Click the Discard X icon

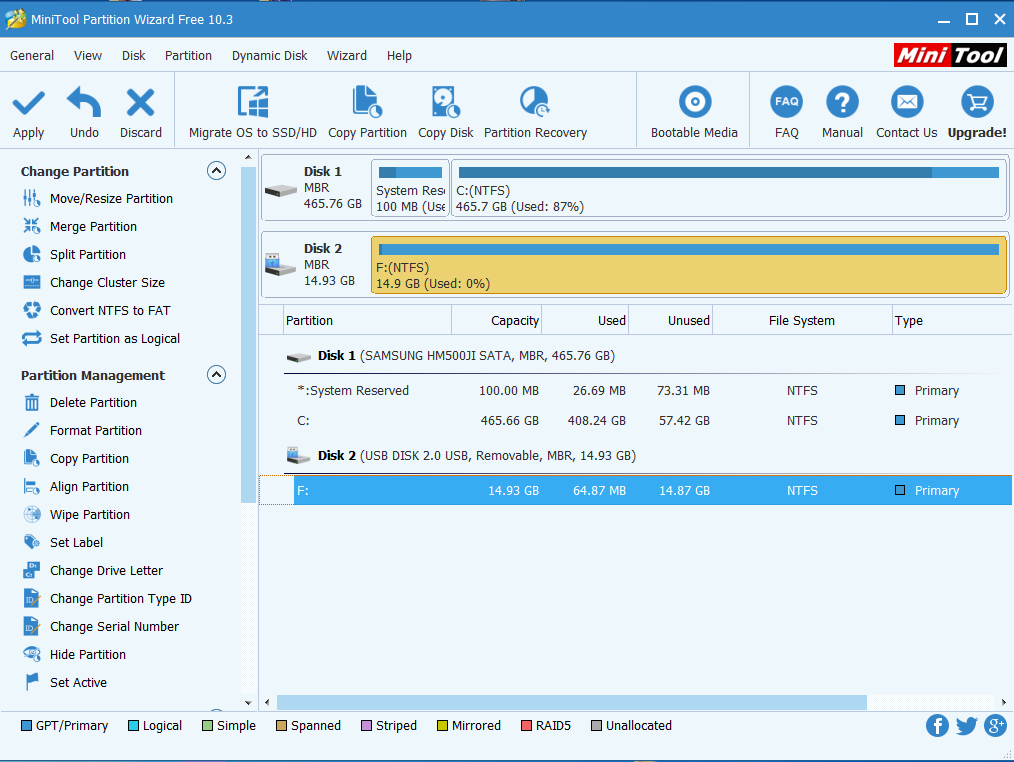click(x=140, y=102)
